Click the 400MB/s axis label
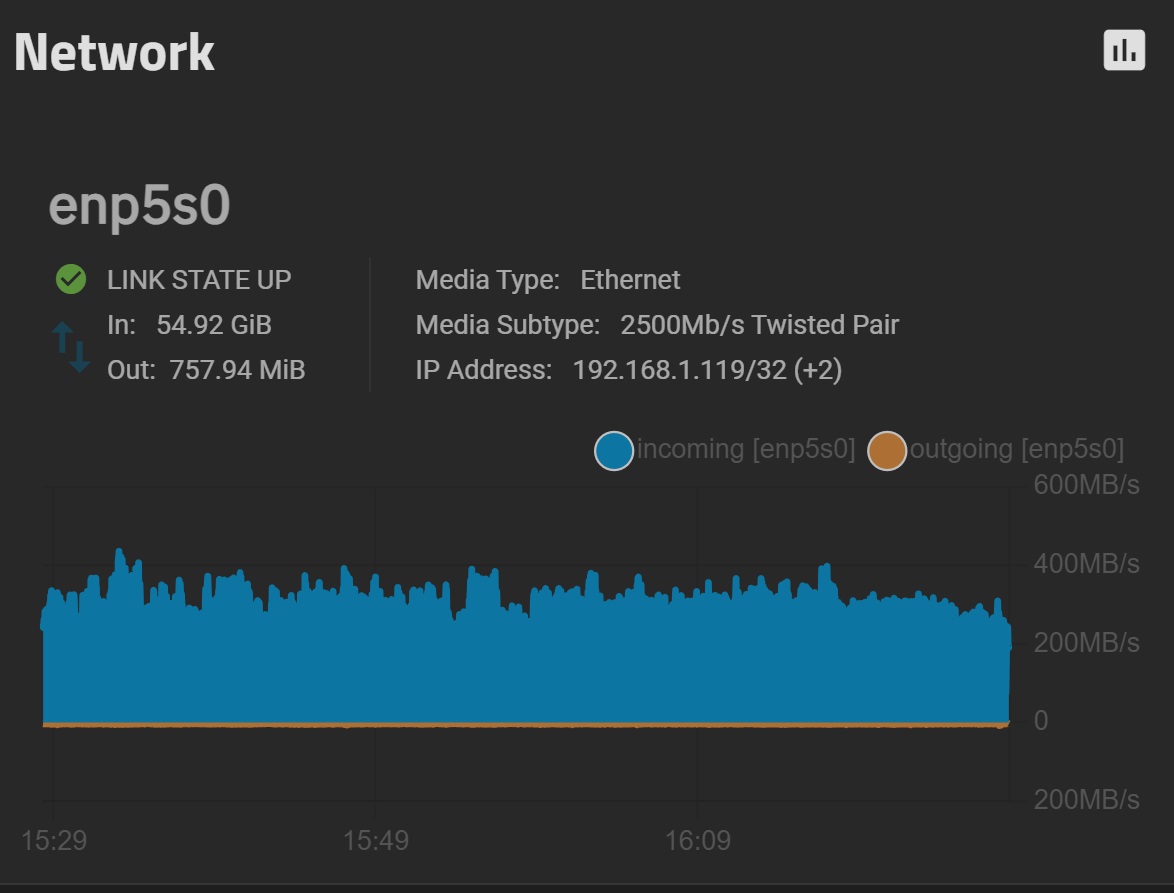 [1086, 564]
